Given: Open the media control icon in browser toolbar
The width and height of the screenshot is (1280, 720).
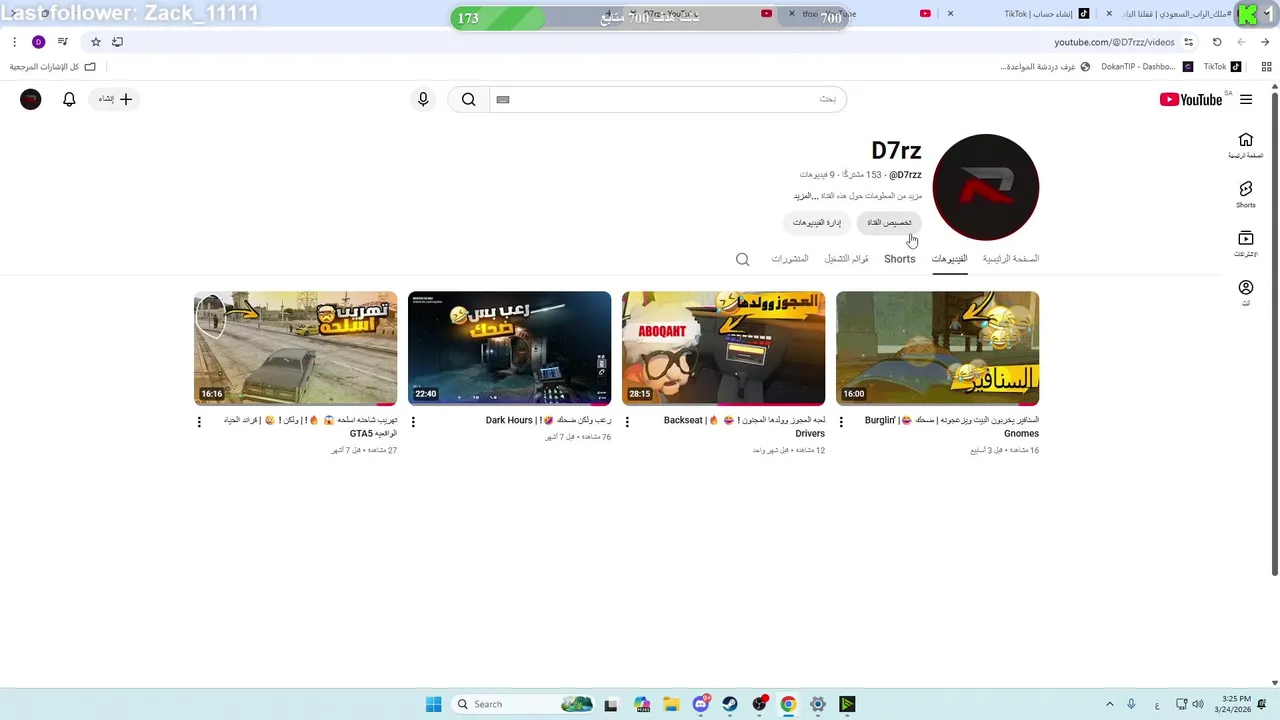Looking at the screenshot, I should pos(63,42).
